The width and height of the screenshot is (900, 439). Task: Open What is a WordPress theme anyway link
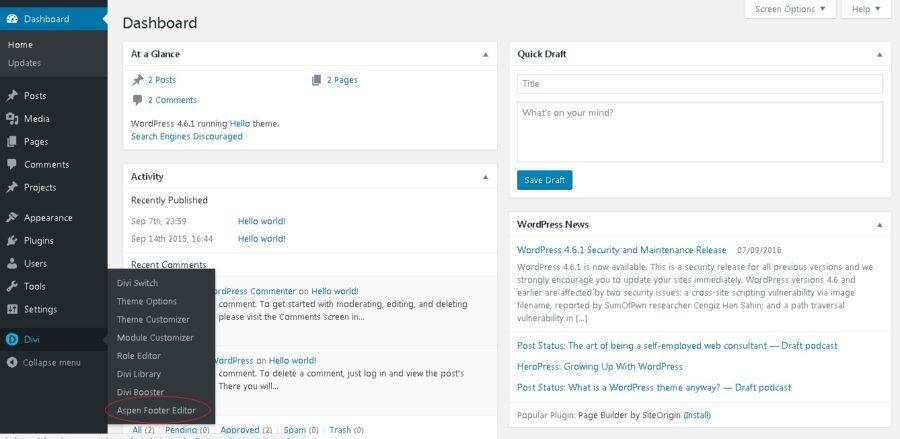click(654, 387)
